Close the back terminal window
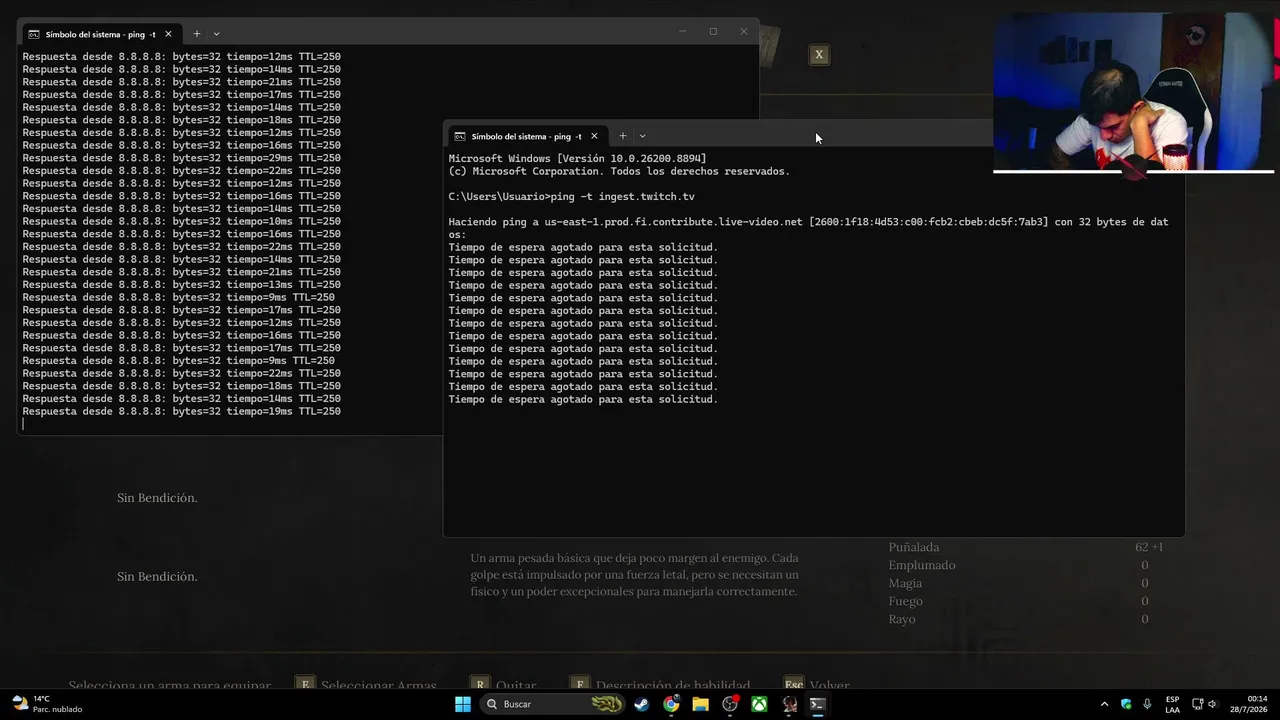 pyautogui.click(x=743, y=32)
